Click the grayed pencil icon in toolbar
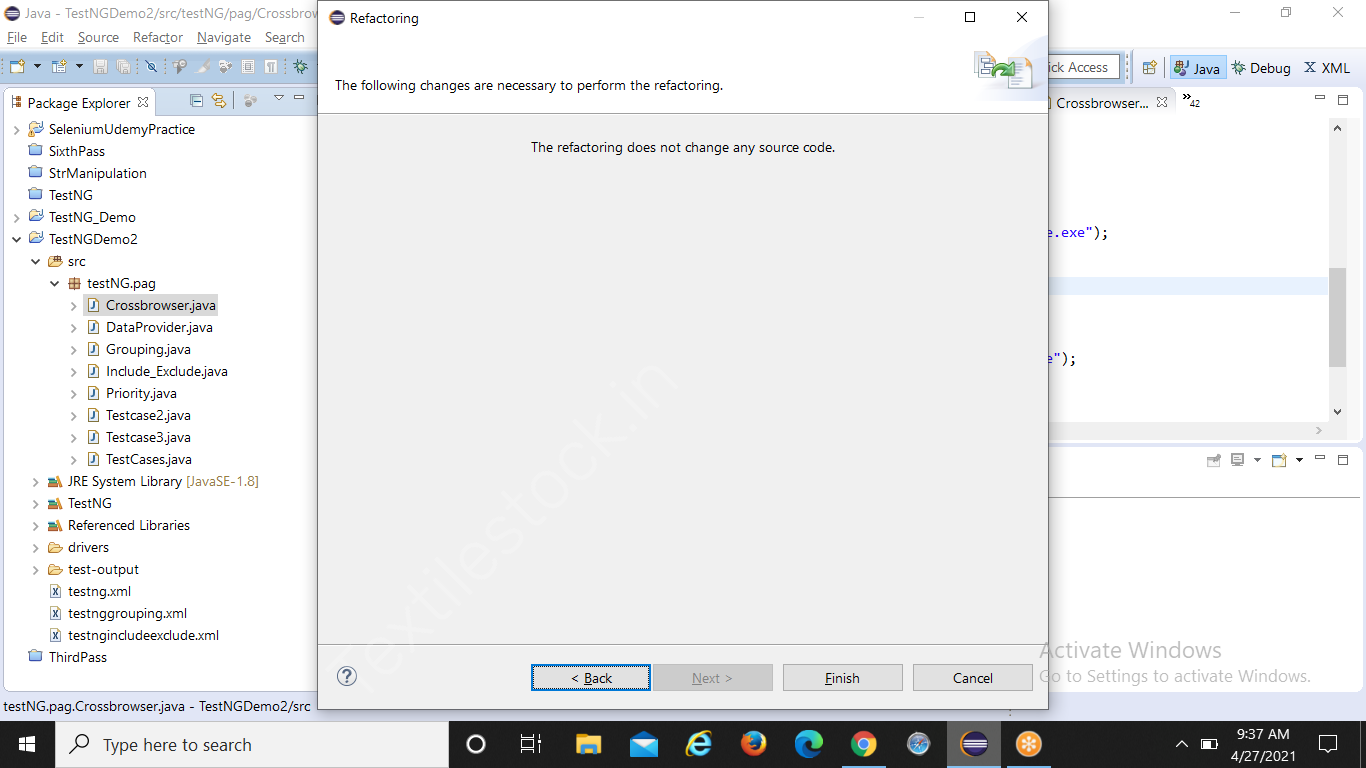 point(203,67)
